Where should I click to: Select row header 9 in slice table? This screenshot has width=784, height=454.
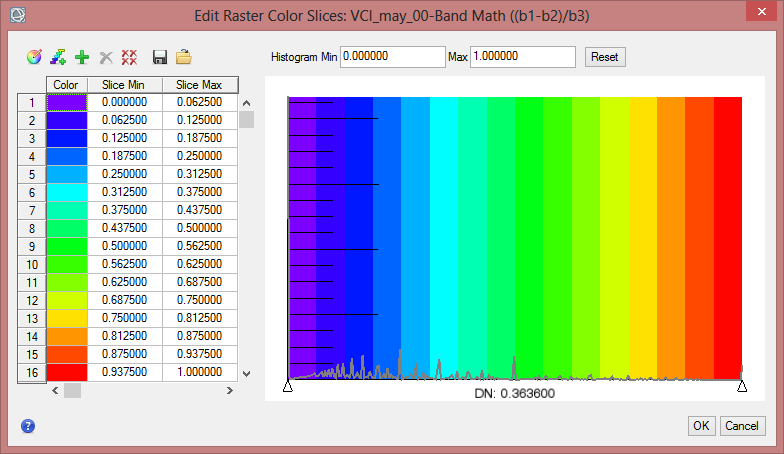(32, 246)
